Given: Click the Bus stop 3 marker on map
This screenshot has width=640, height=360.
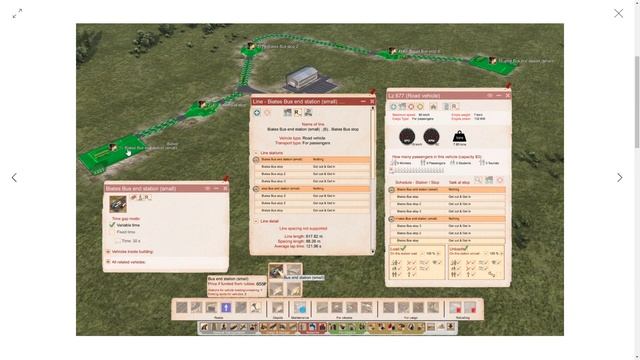Looking at the screenshot, I should [392, 51].
